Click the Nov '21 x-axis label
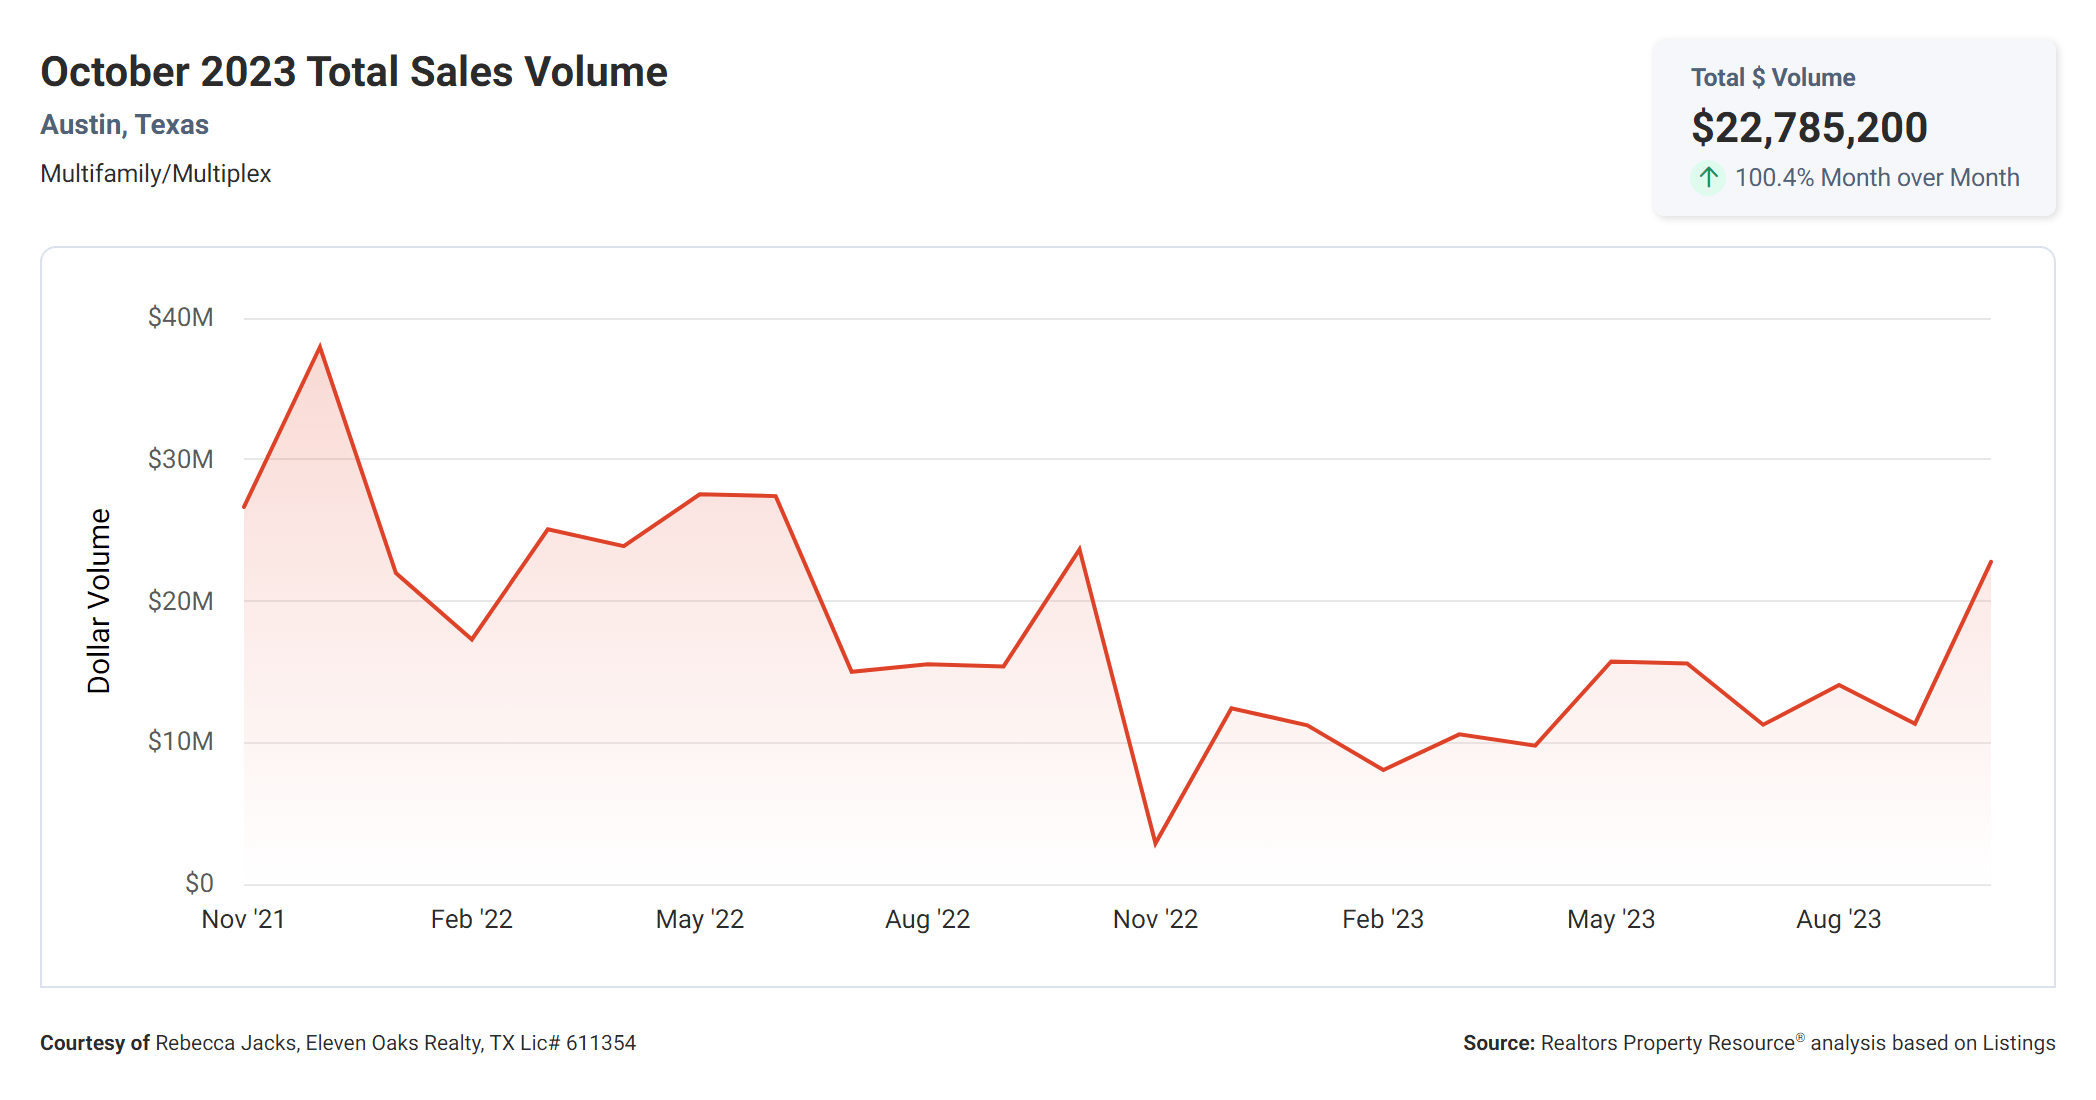 tap(243, 919)
